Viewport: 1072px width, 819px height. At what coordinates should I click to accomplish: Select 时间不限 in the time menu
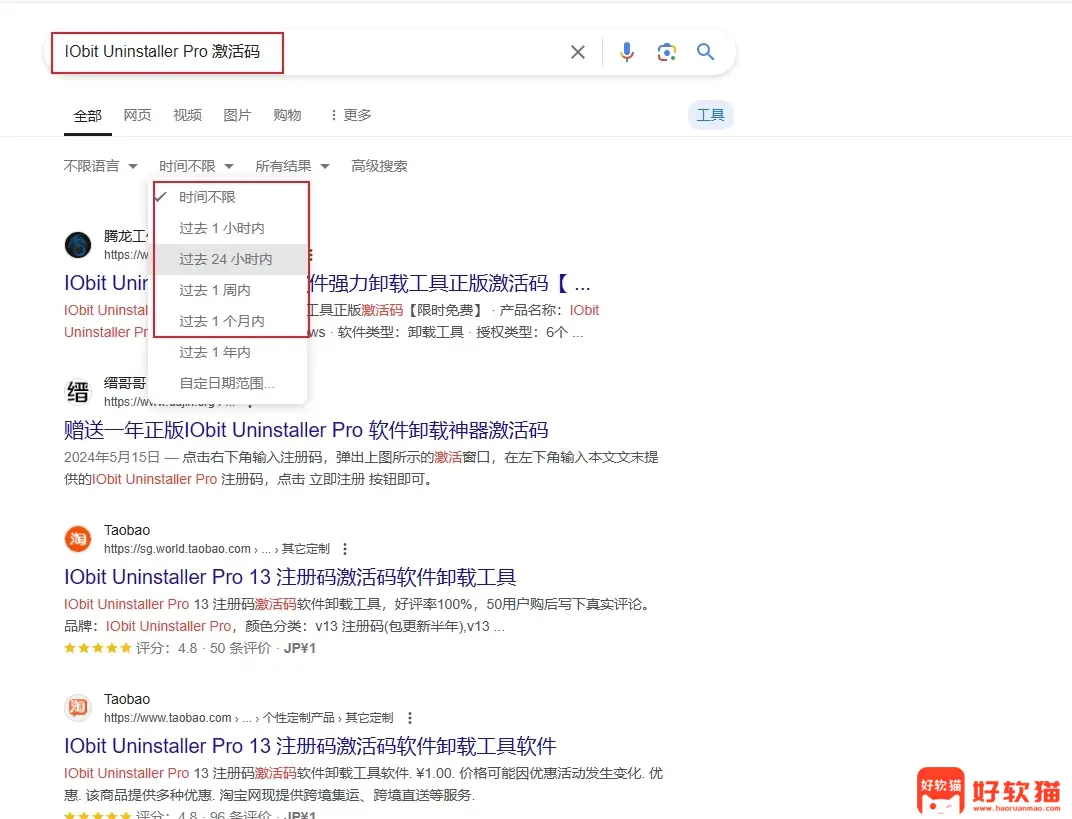click(228, 198)
